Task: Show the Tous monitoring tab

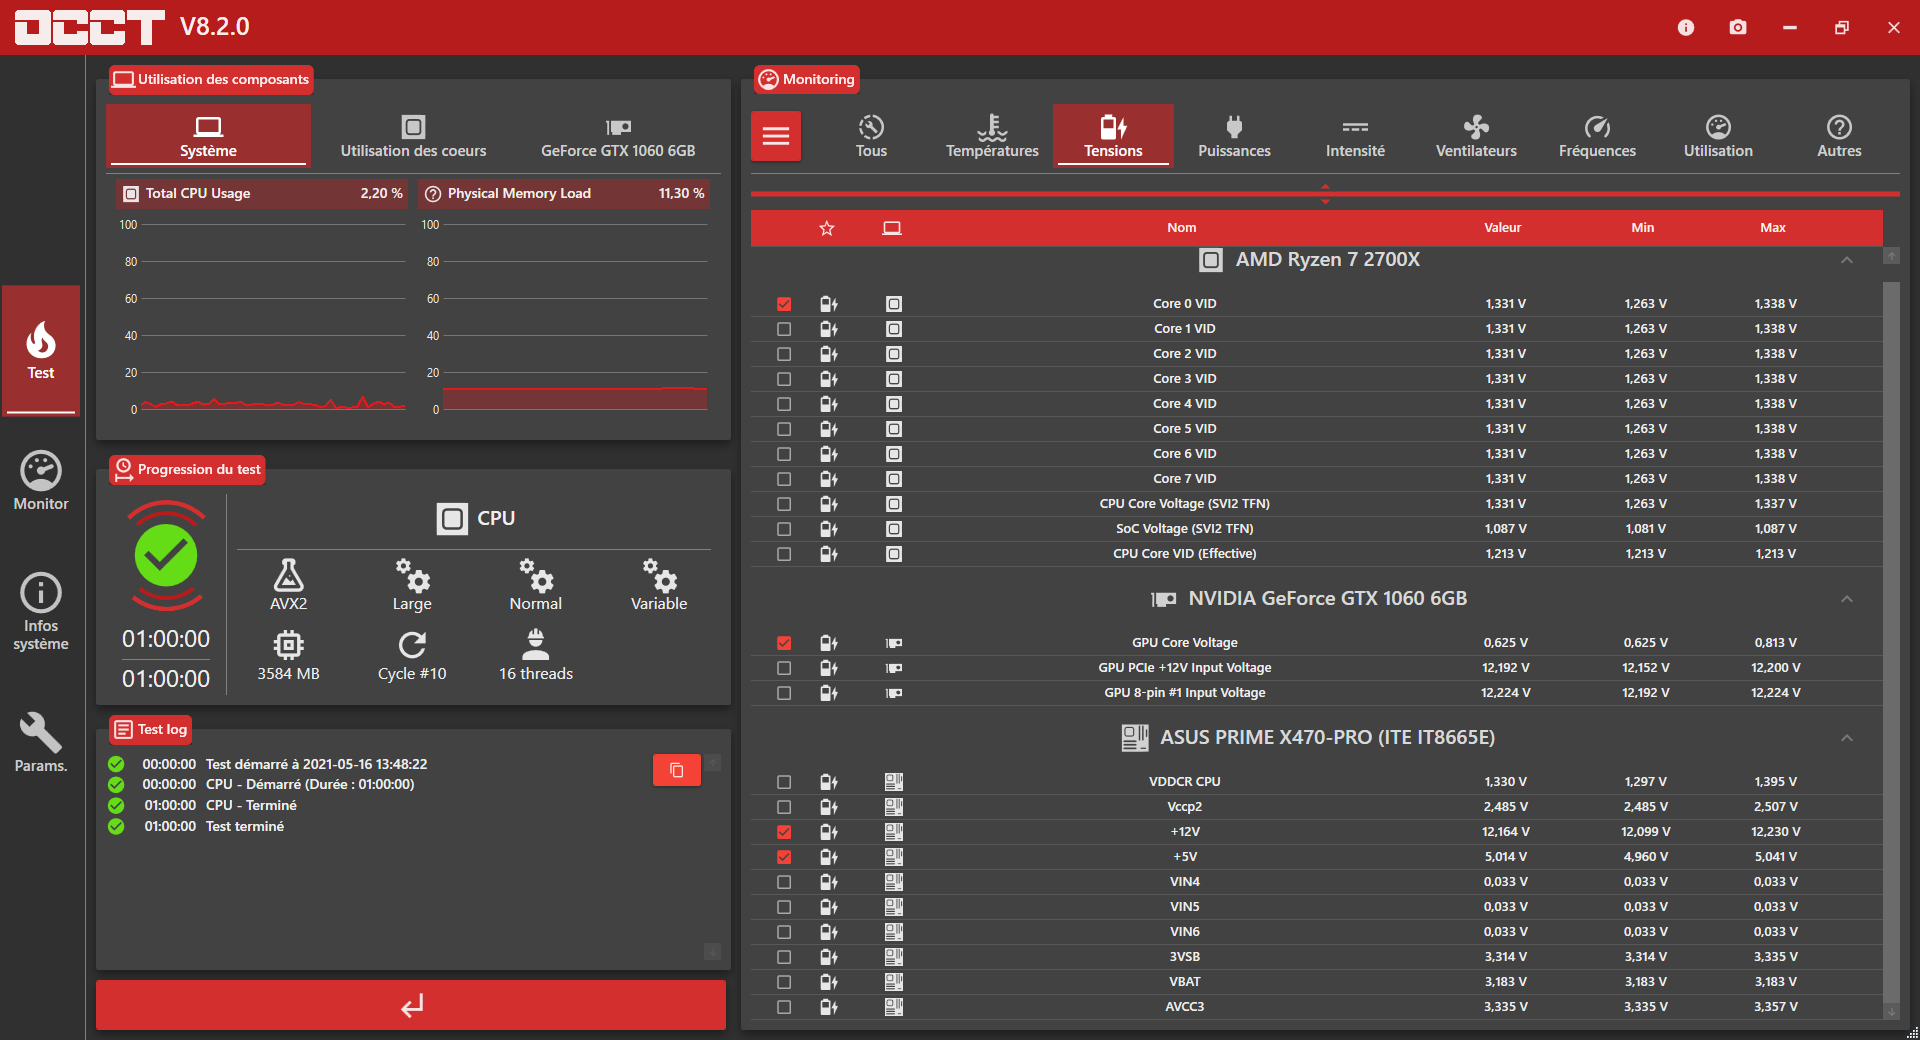Action: [871, 135]
